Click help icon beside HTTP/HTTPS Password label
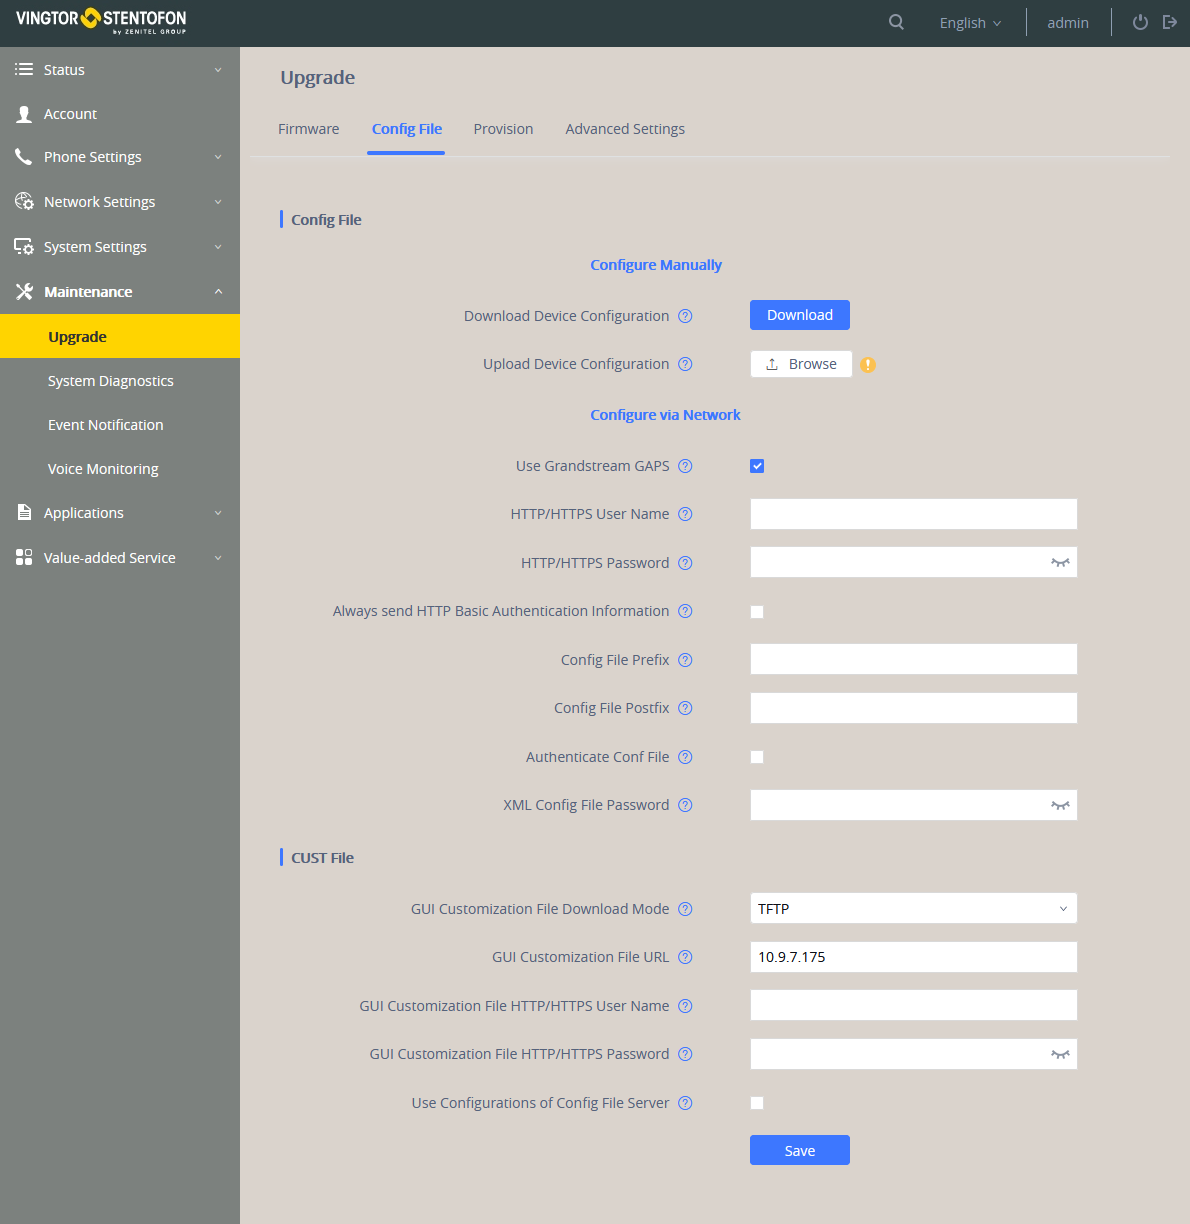 pyautogui.click(x=685, y=563)
